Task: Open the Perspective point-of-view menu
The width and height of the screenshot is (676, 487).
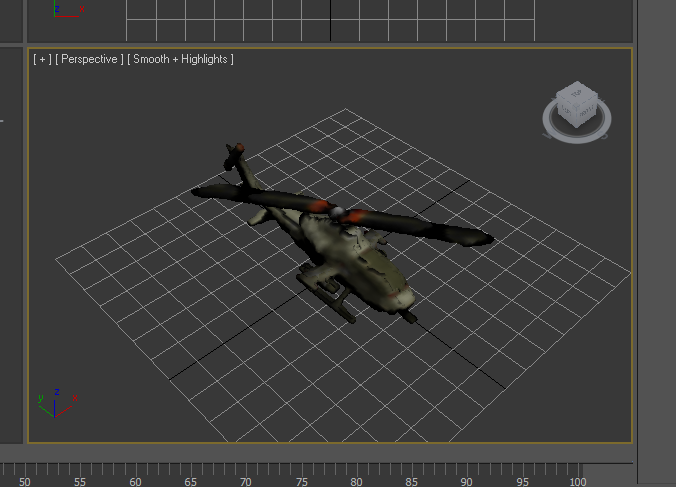Action: (89, 59)
